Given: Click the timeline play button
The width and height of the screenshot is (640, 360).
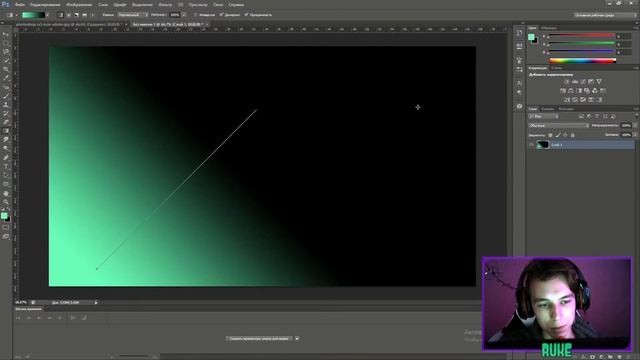Looking at the screenshot, I should [x=39, y=318].
